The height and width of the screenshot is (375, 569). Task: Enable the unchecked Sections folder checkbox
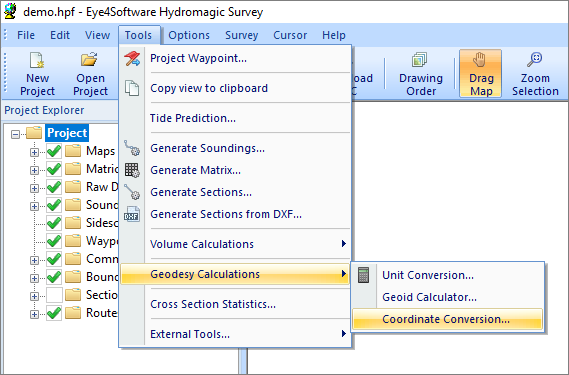54,295
